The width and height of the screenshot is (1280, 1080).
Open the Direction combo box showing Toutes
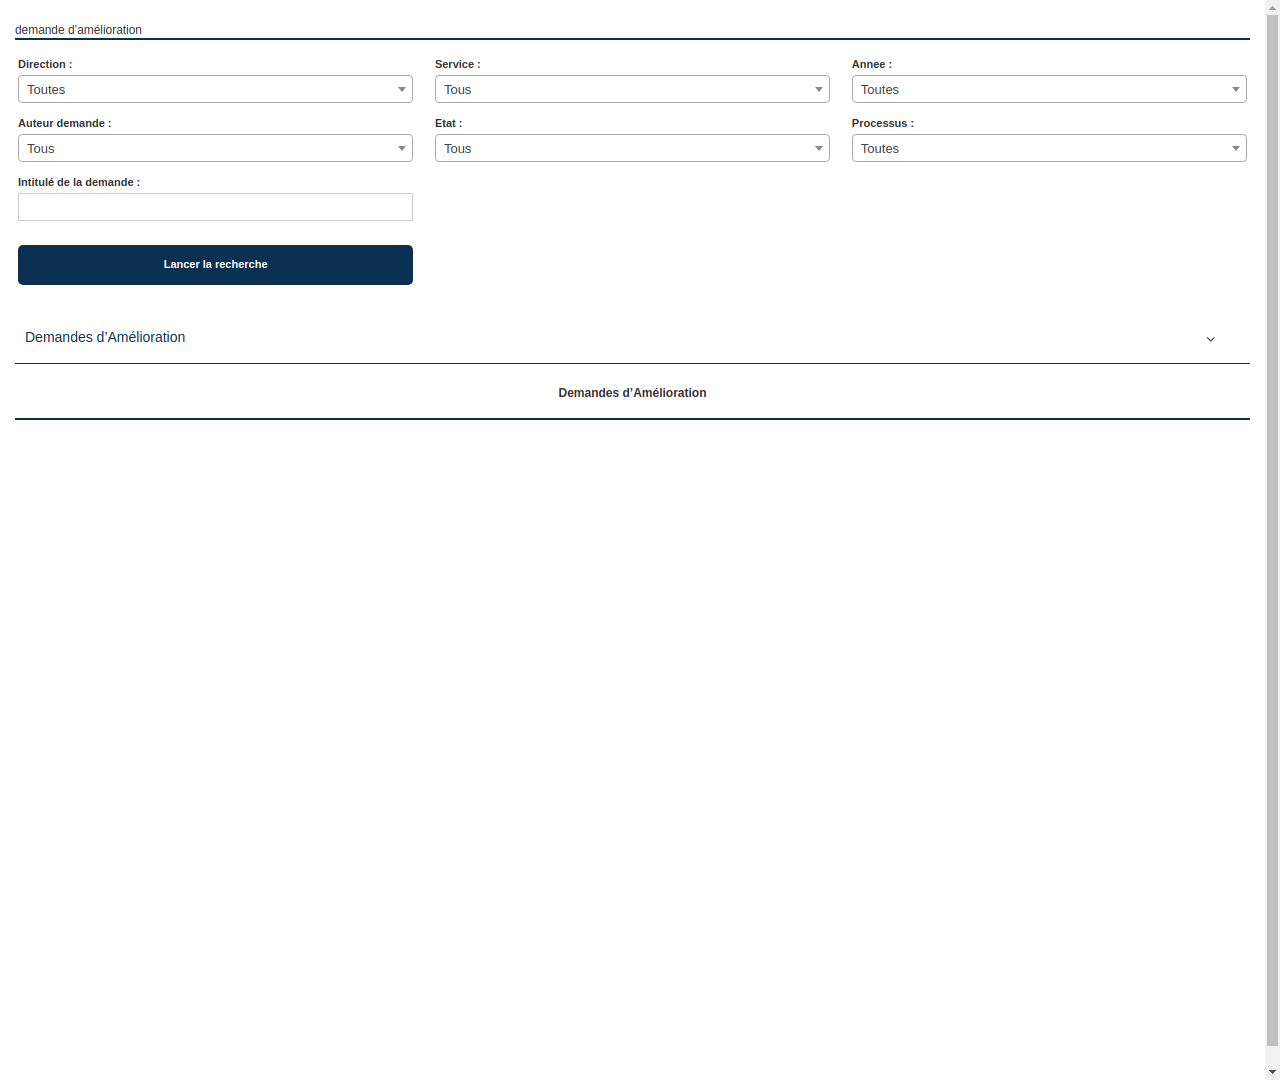215,89
